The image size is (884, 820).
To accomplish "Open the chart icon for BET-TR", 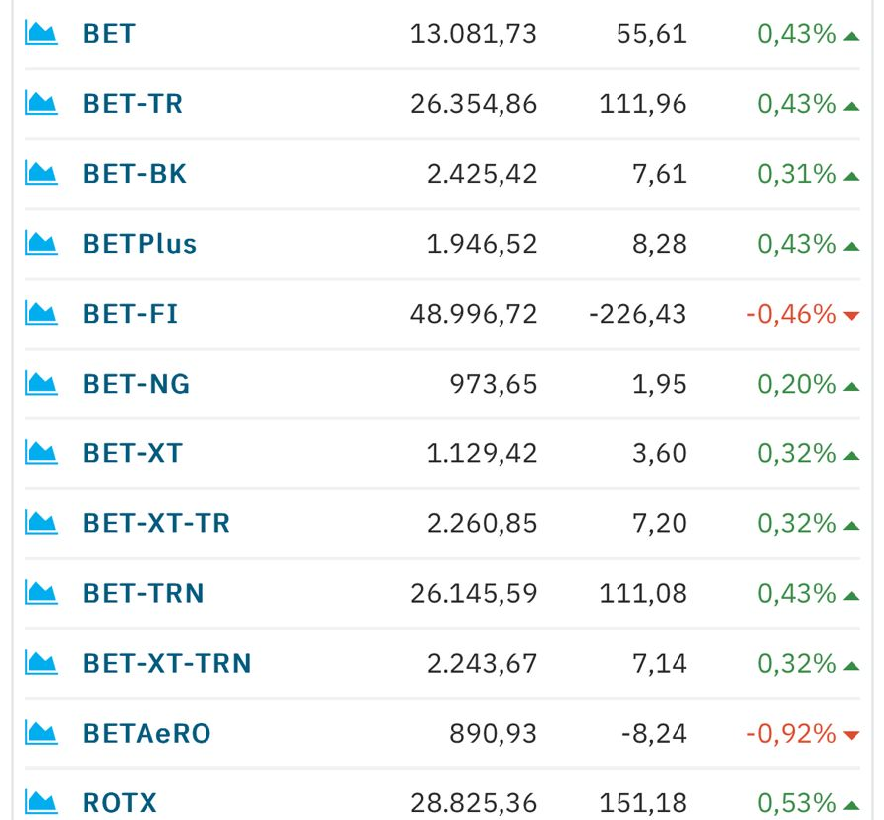I will pyautogui.click(x=41, y=103).
